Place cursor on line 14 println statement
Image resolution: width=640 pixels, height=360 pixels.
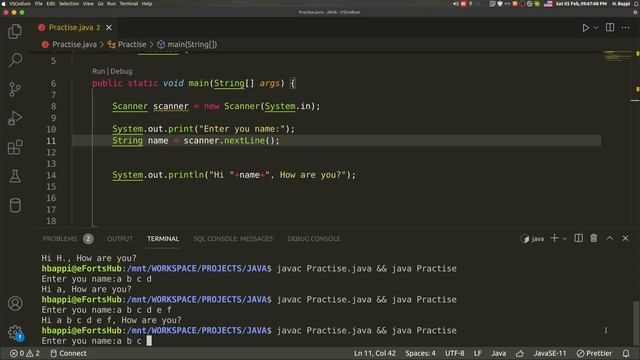coord(234,175)
